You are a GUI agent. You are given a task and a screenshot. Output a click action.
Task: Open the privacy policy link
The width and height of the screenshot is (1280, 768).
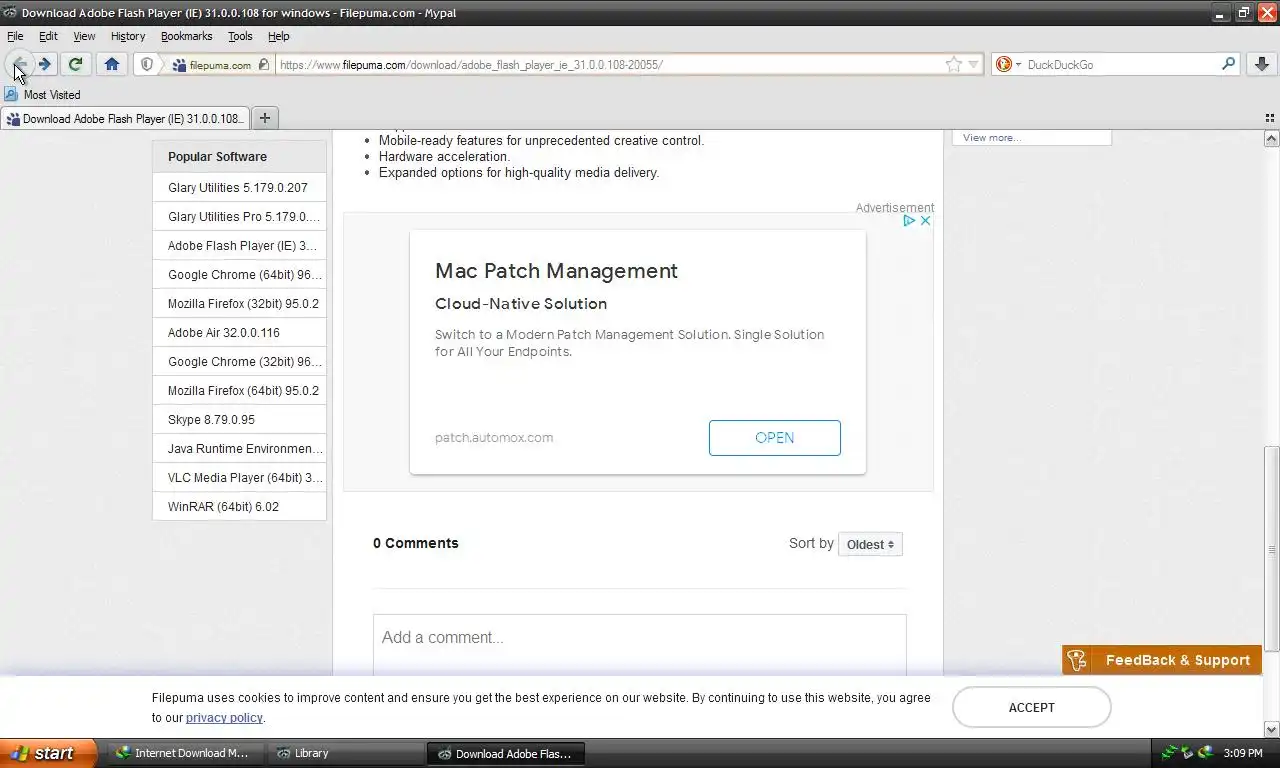[224, 718]
